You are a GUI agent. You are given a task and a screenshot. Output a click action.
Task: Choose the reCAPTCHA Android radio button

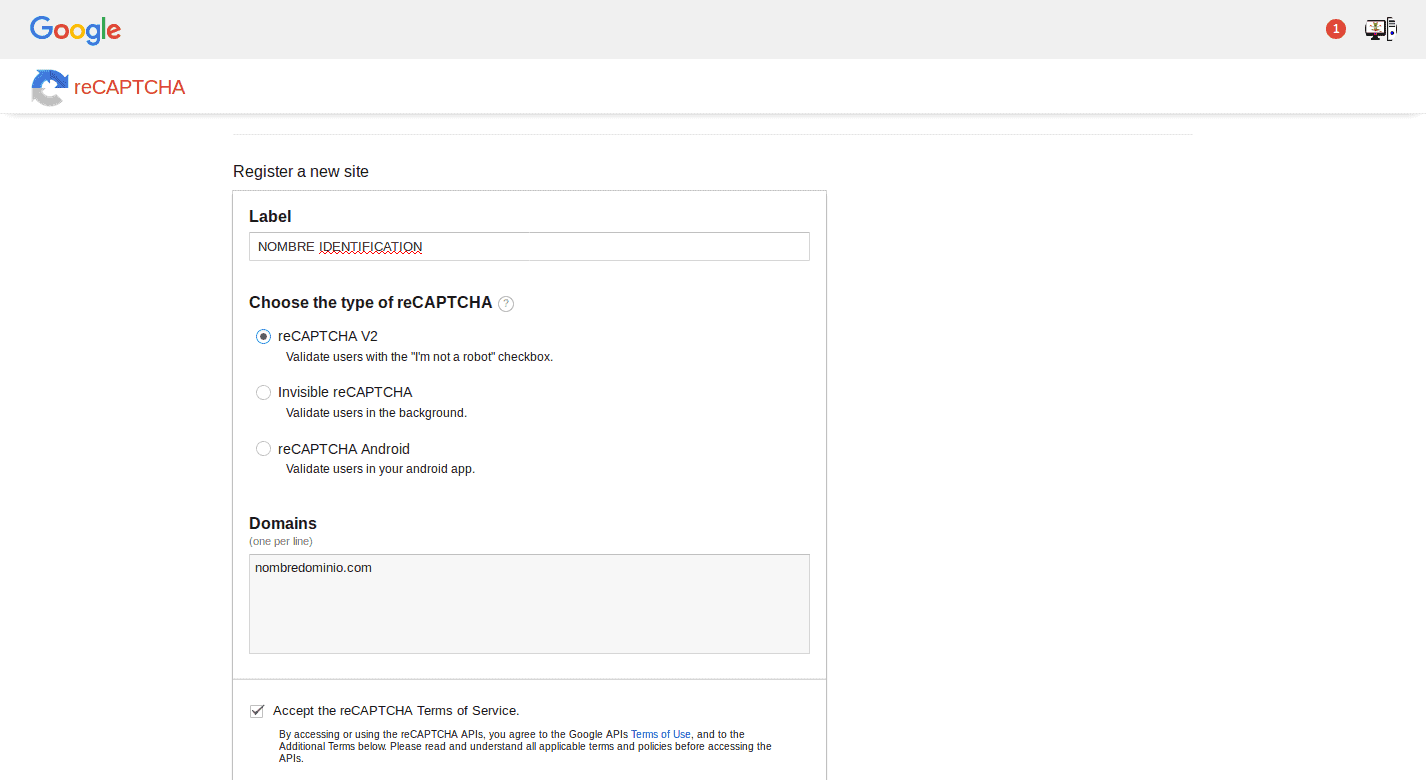coord(263,449)
